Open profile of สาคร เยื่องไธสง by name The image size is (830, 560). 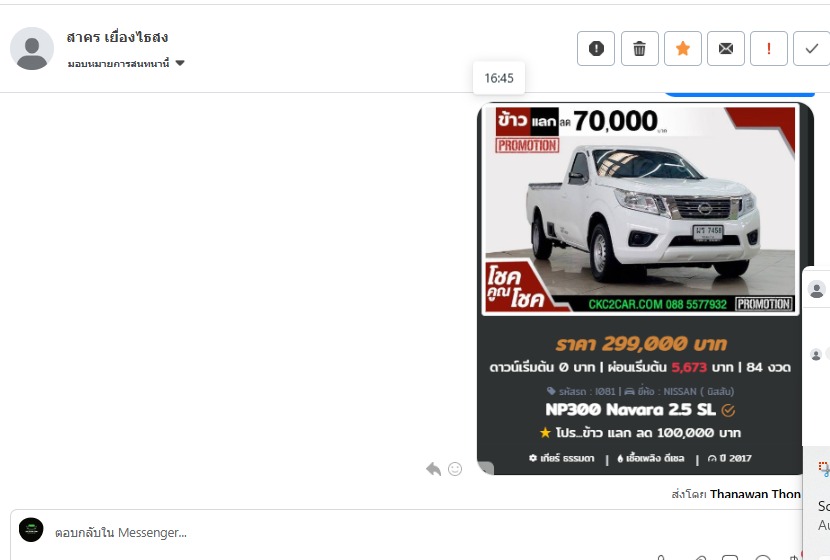[118, 37]
